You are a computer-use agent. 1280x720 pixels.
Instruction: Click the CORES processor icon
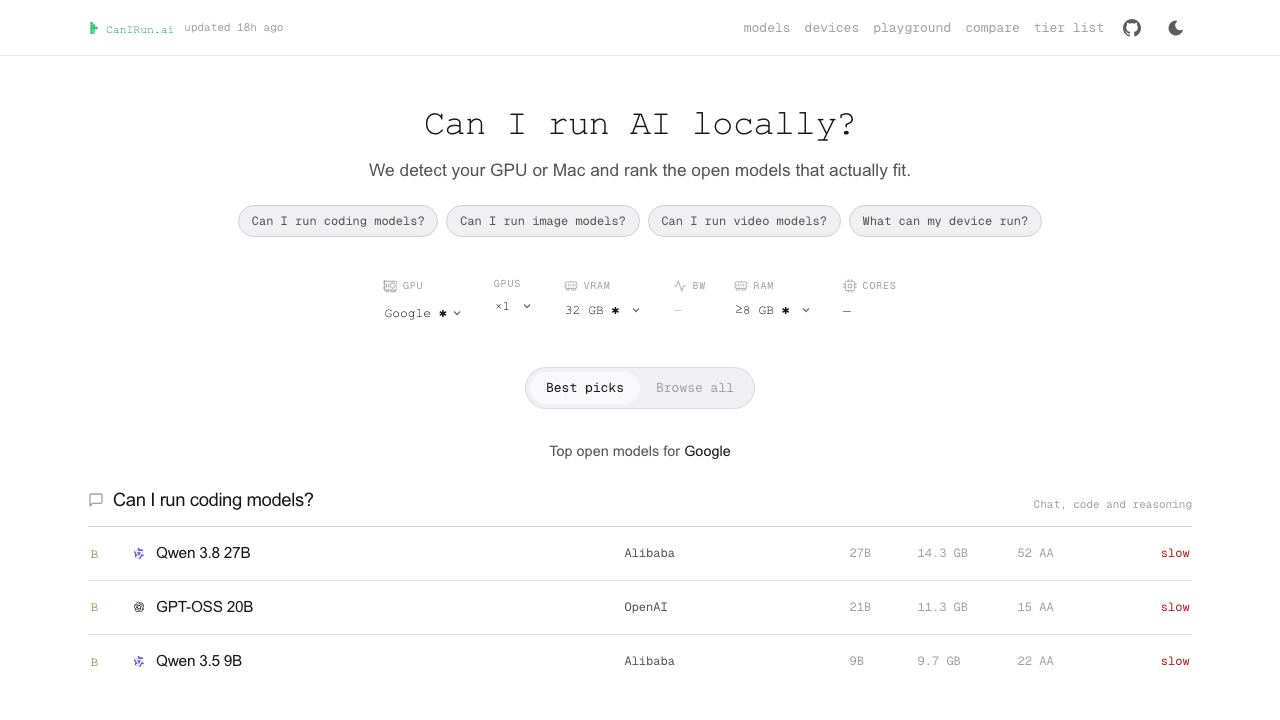pyautogui.click(x=850, y=286)
